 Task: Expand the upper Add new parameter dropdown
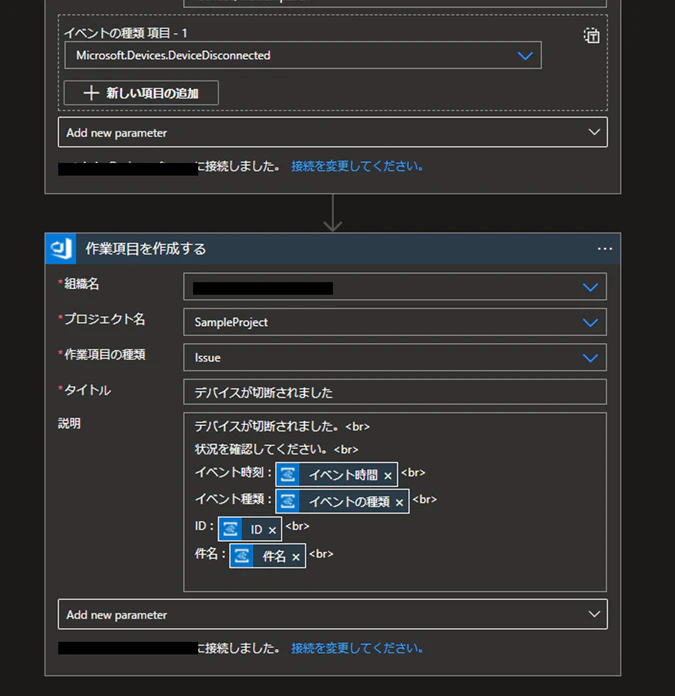(x=332, y=132)
